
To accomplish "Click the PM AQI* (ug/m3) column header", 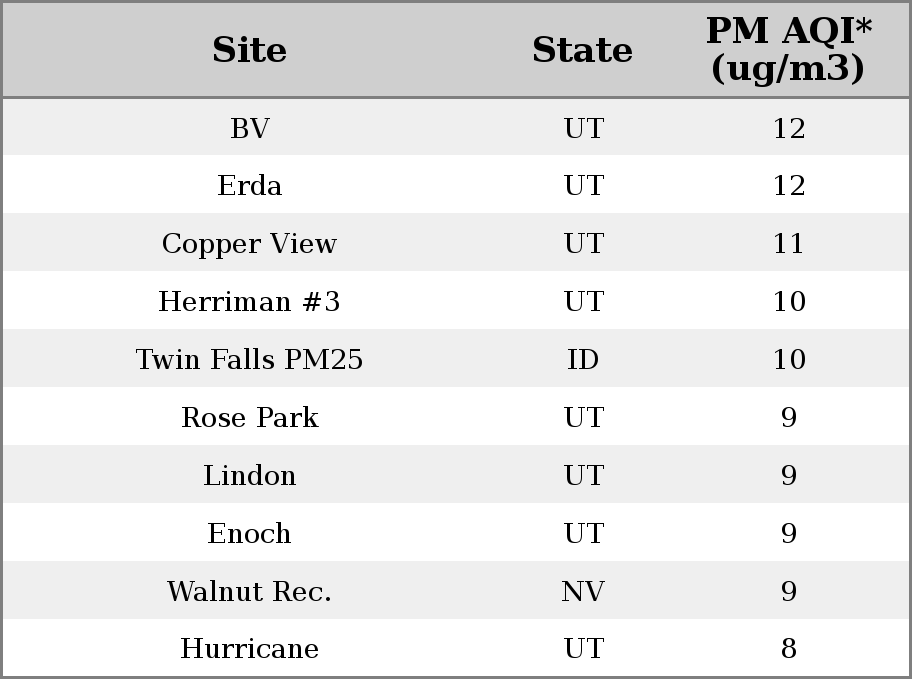I will pyautogui.click(x=789, y=49).
